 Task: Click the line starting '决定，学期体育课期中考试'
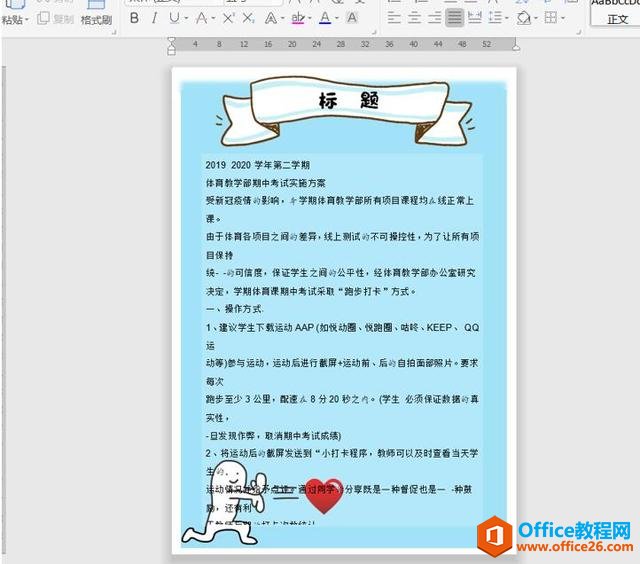[310, 291]
